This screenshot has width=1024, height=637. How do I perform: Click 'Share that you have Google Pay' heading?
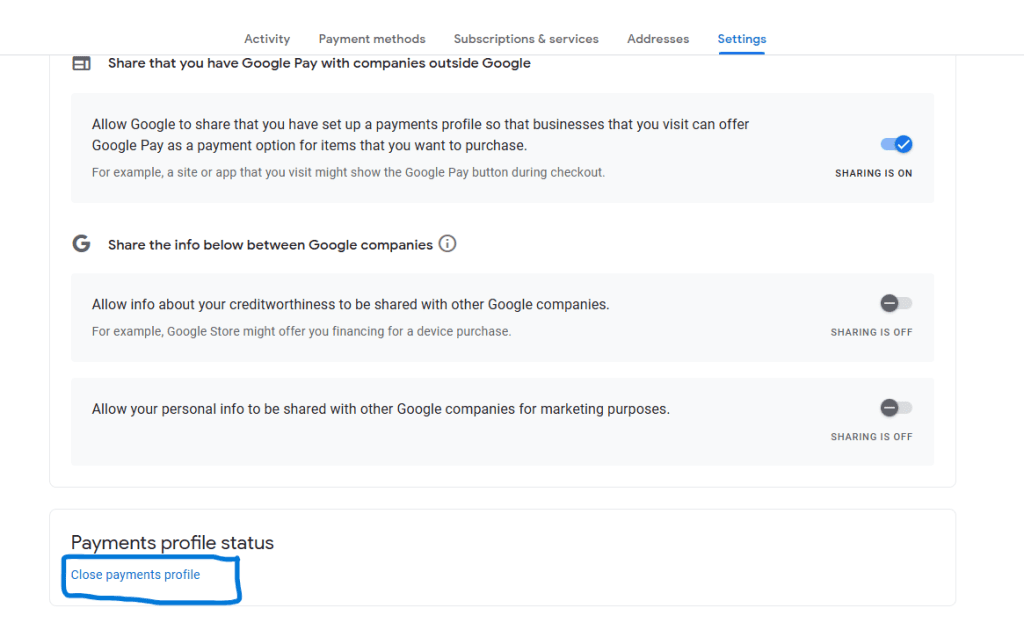pos(319,63)
